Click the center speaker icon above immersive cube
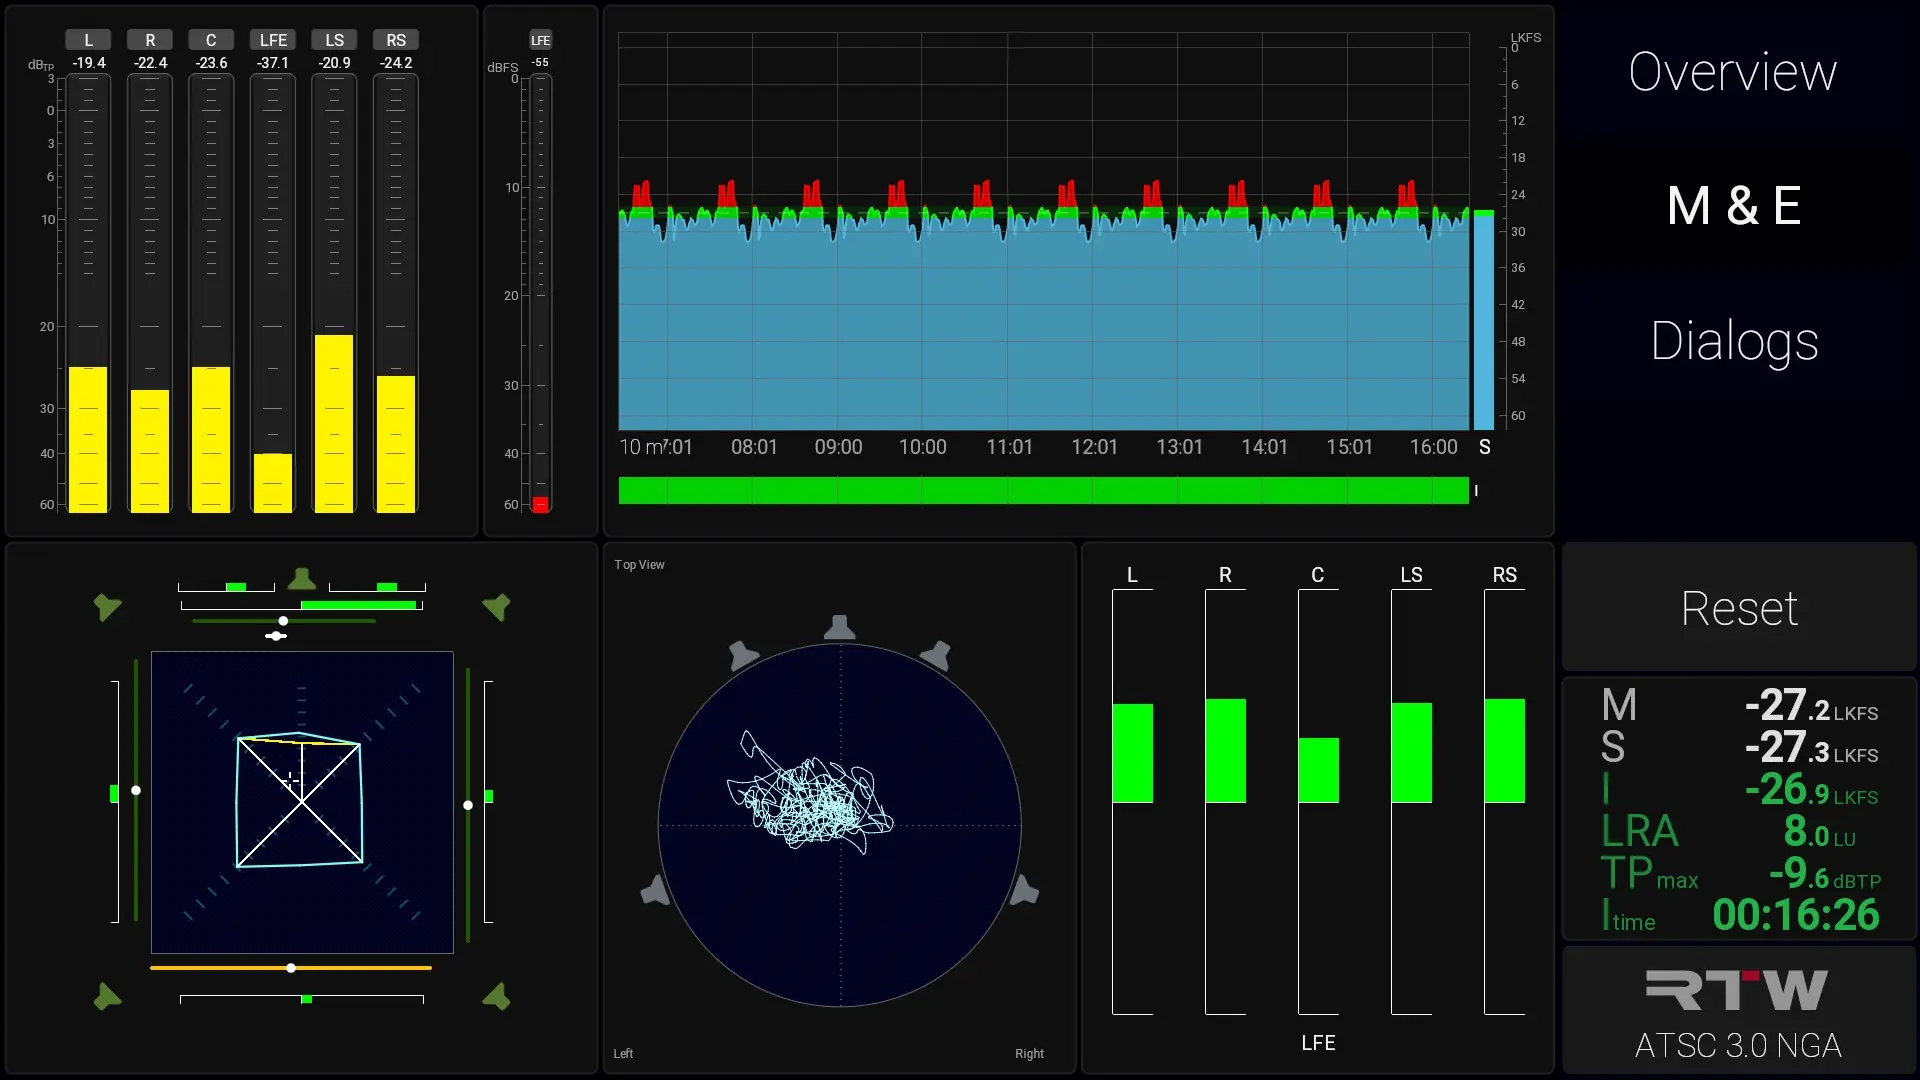 coord(301,579)
